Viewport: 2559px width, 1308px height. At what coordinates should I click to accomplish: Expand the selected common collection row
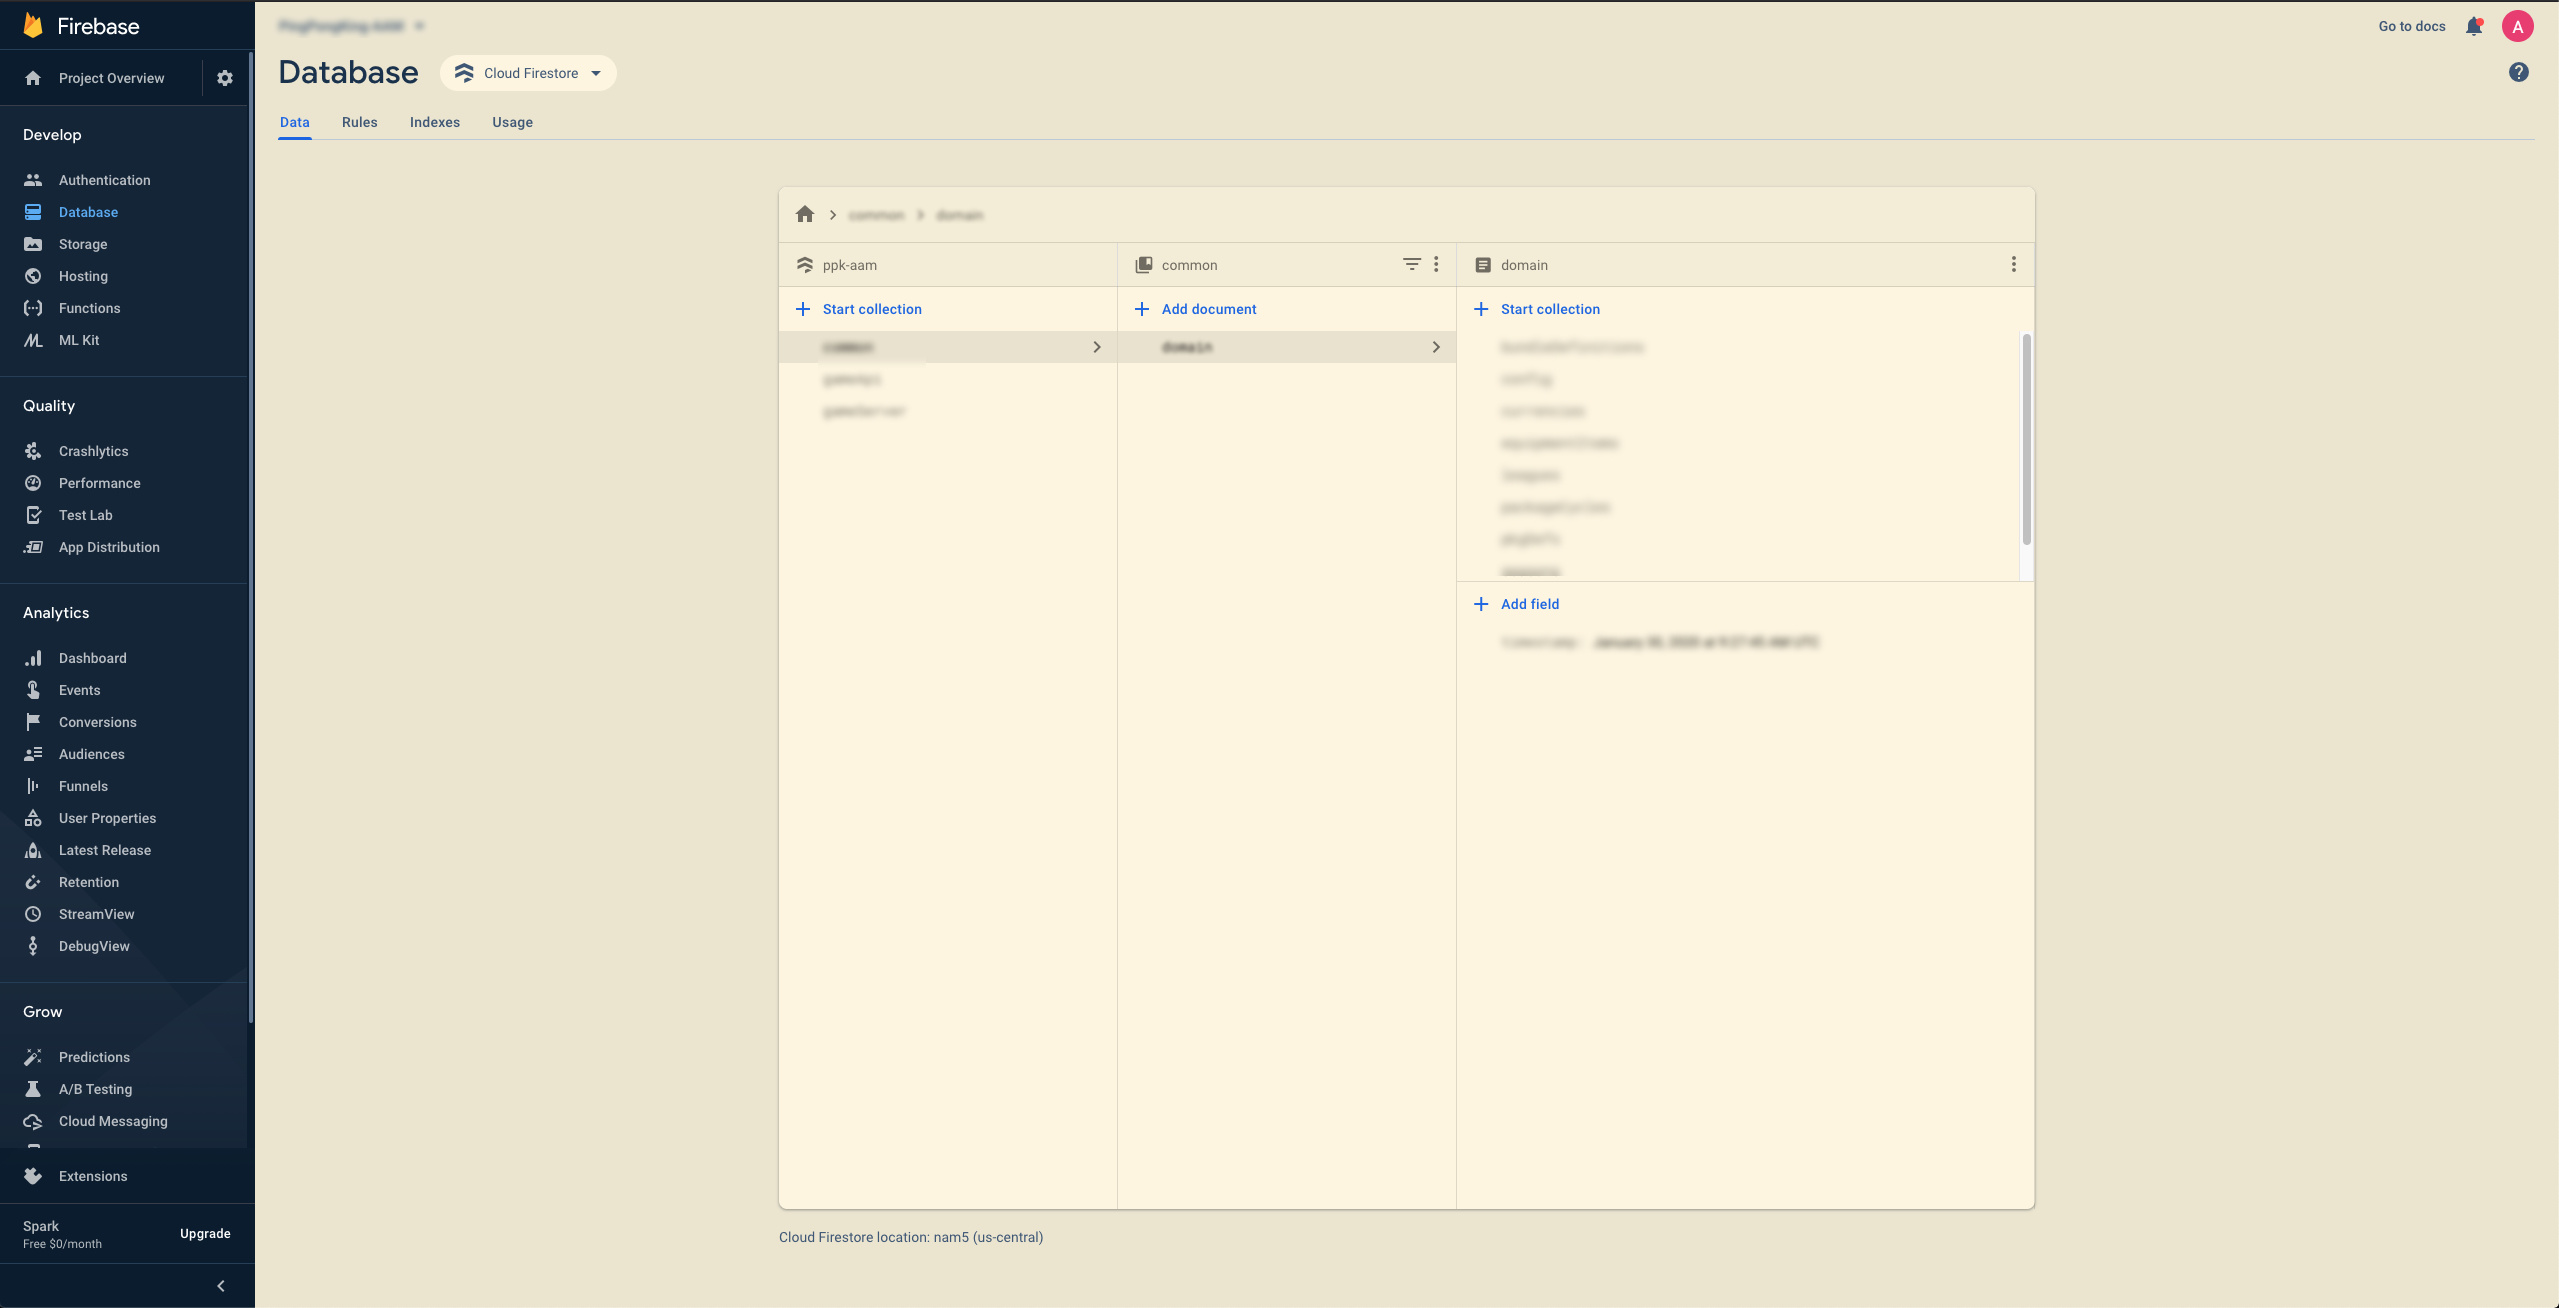tap(948, 347)
